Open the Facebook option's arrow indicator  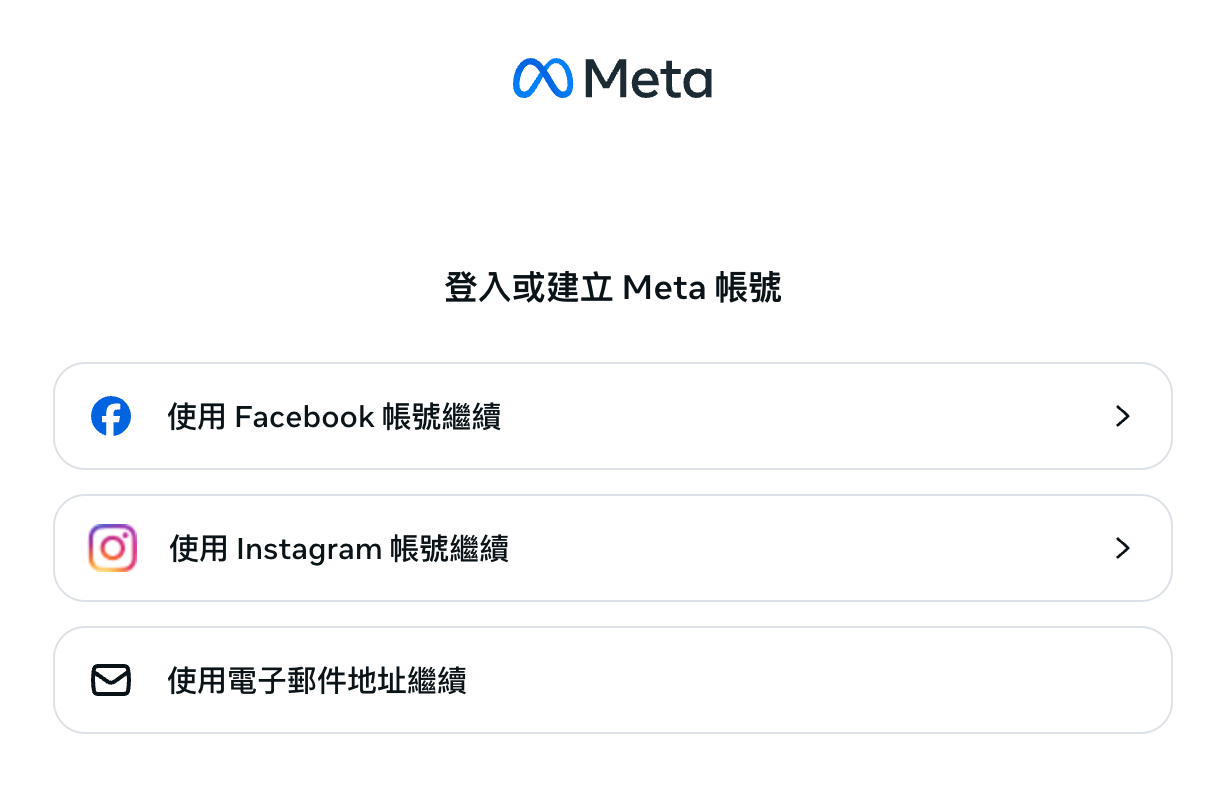point(1122,416)
